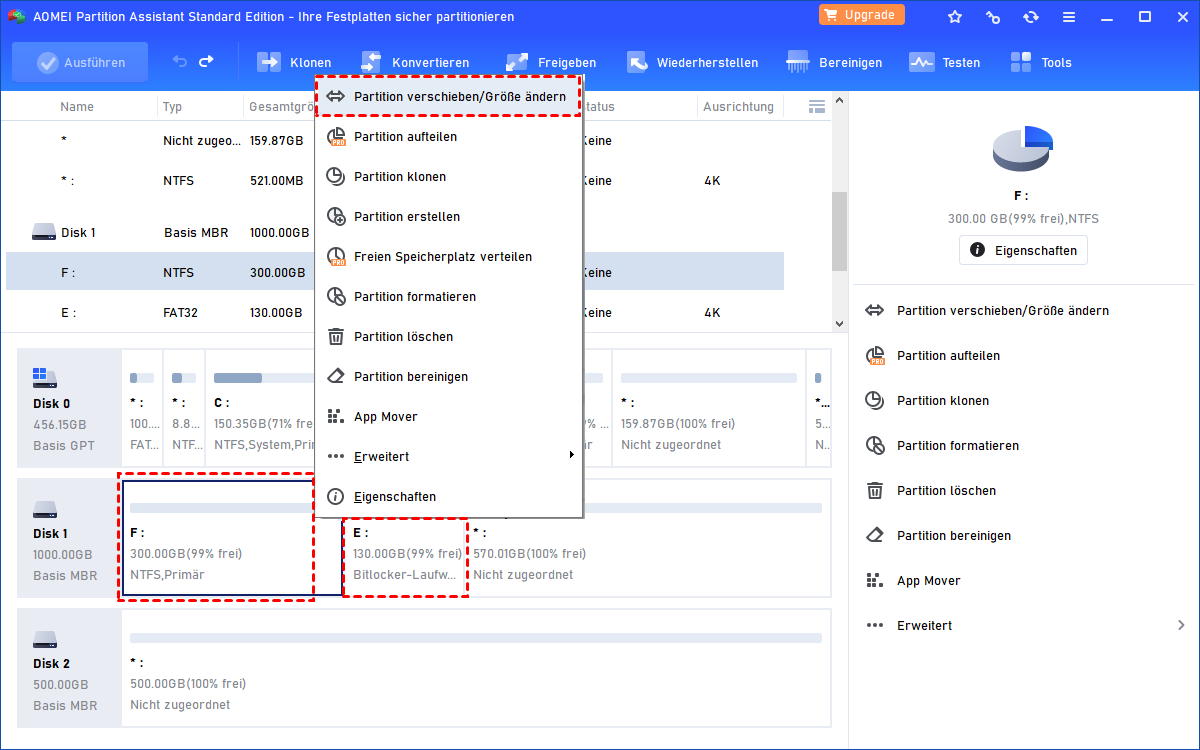Open the Tools toolbar menu
Viewport: 1200px width, 750px height.
click(1041, 62)
